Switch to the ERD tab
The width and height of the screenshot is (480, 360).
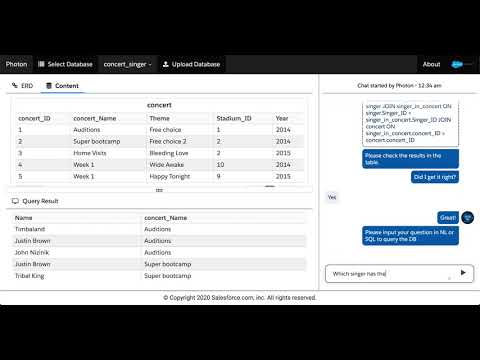pyautogui.click(x=23, y=86)
